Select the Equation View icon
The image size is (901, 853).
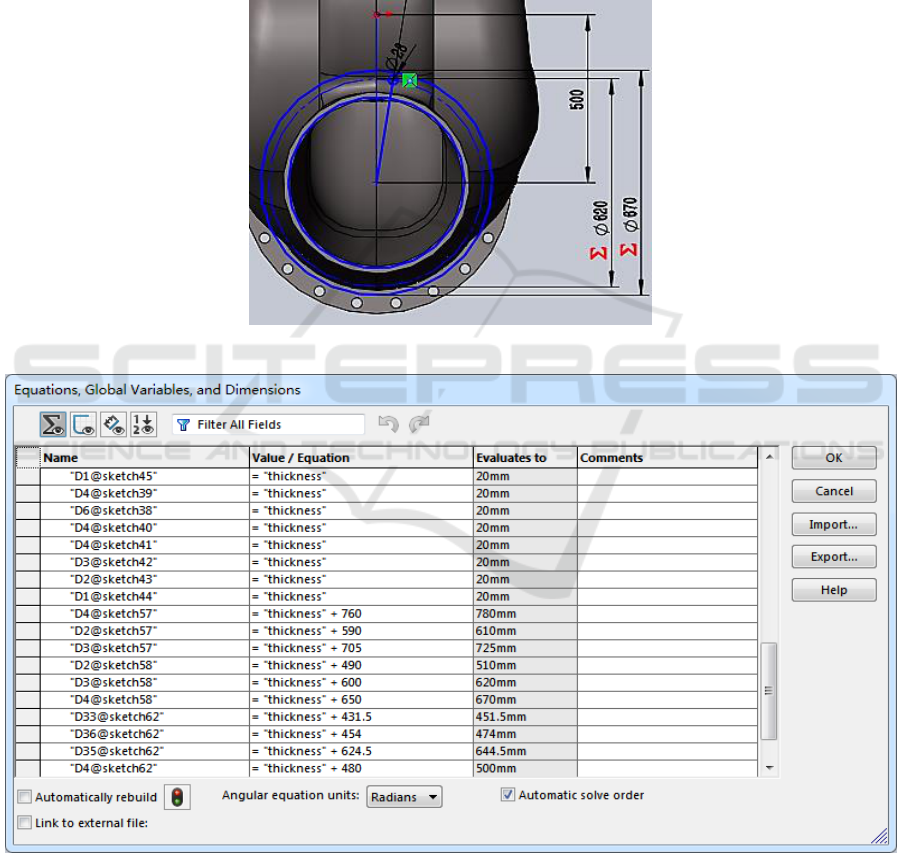click(53, 424)
